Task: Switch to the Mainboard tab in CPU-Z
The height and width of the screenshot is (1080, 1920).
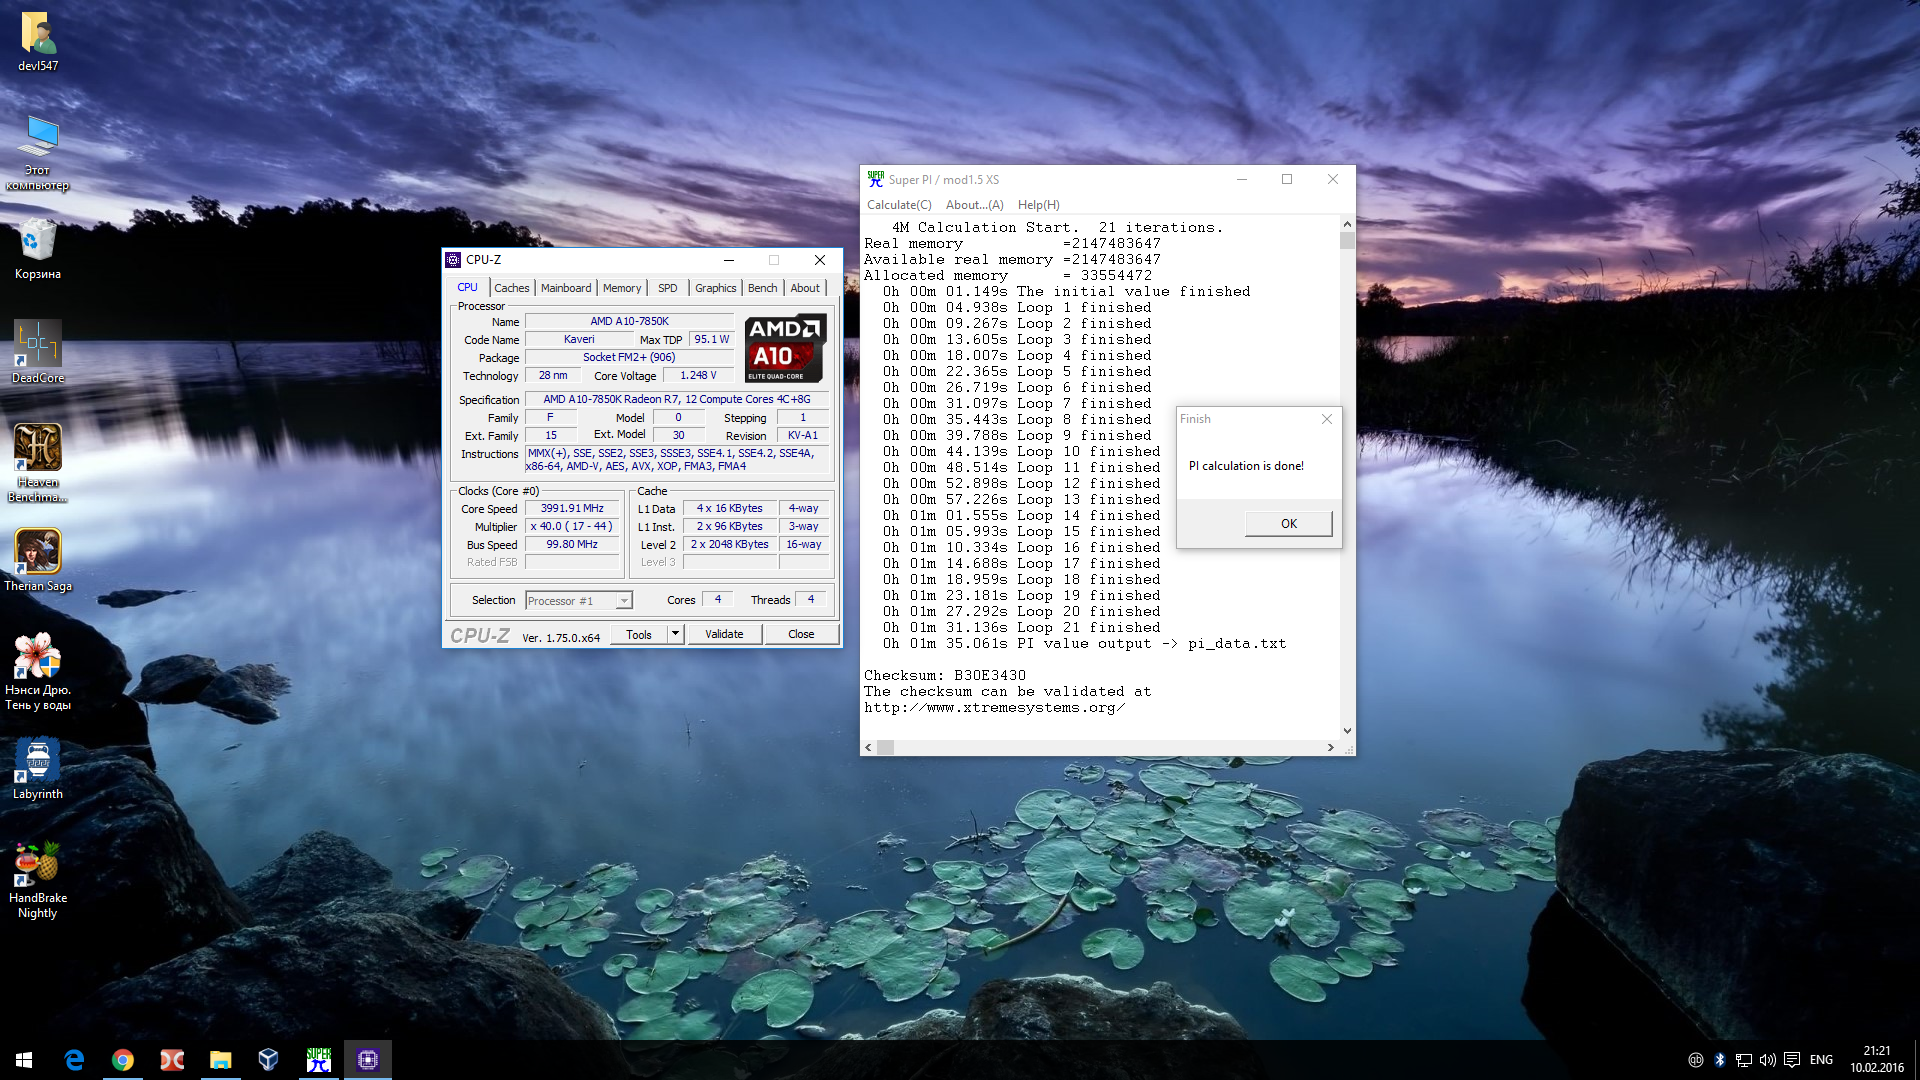Action: (x=566, y=288)
